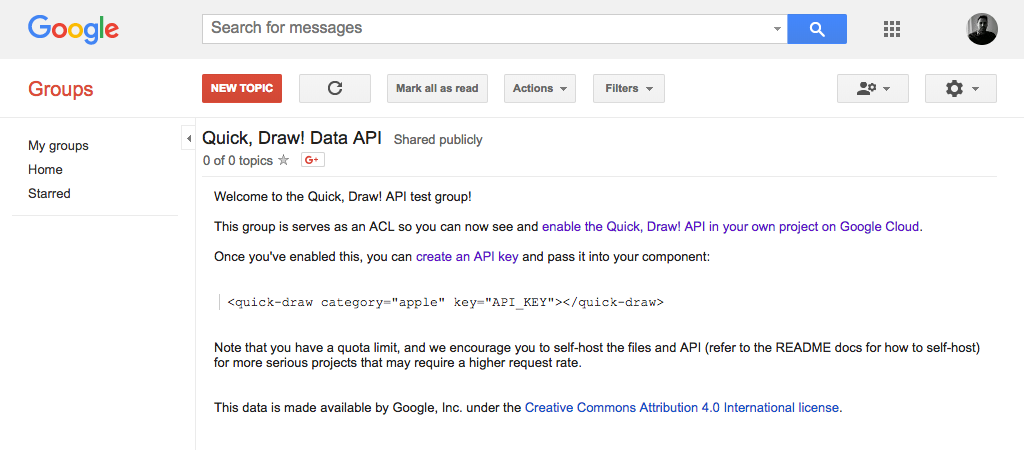Star the Quick, Draw! Data API group
This screenshot has height=450, width=1024.
pos(283,160)
